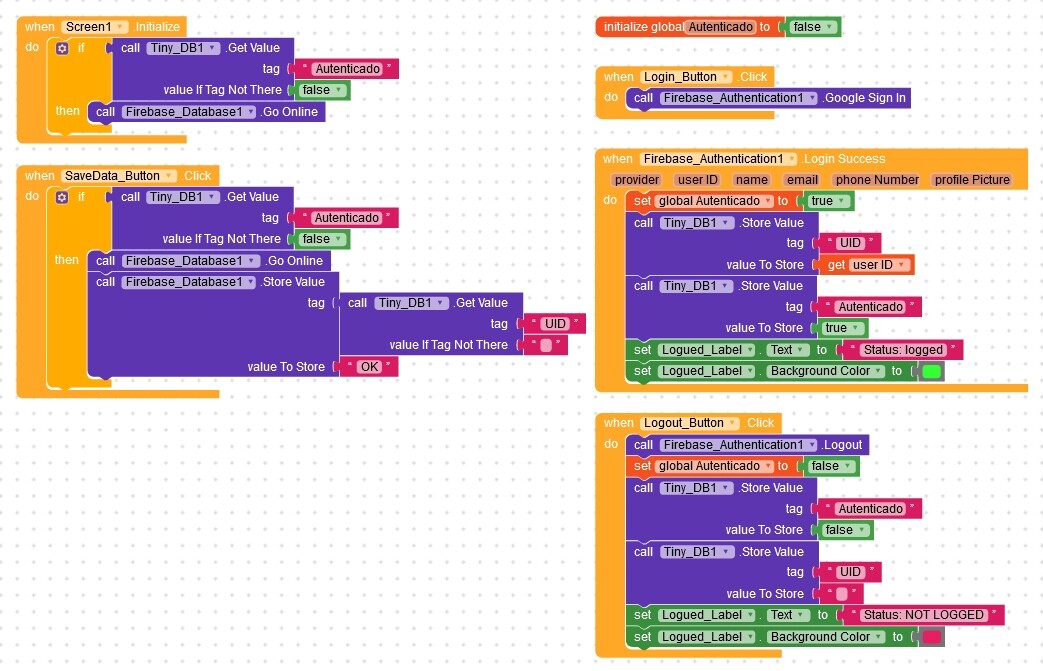Open the get user ID variable dropdown
This screenshot has width=1043, height=671.
pyautogui.click(x=879, y=265)
